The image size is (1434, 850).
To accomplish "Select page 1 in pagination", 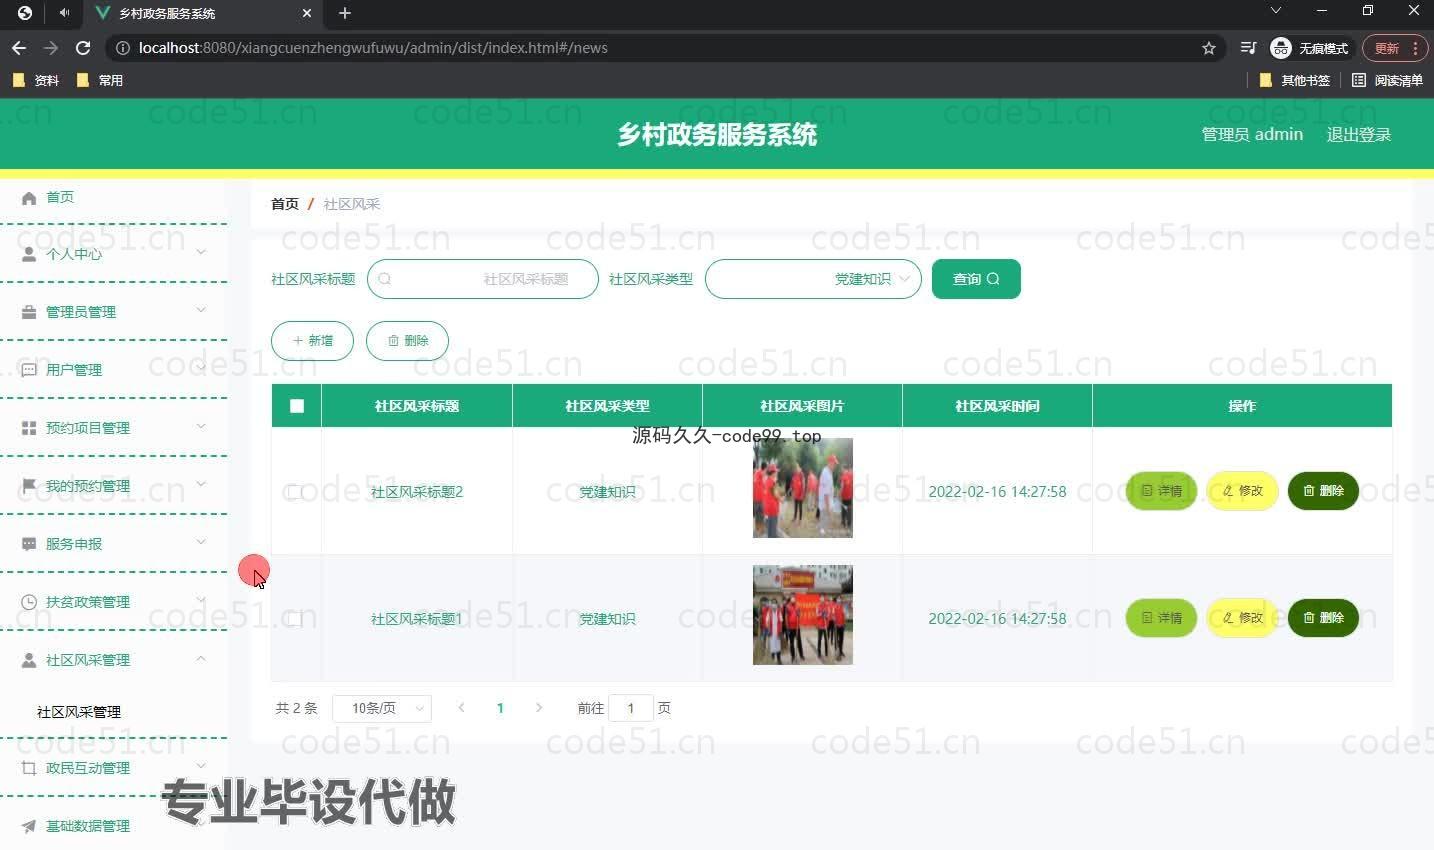I will (500, 708).
